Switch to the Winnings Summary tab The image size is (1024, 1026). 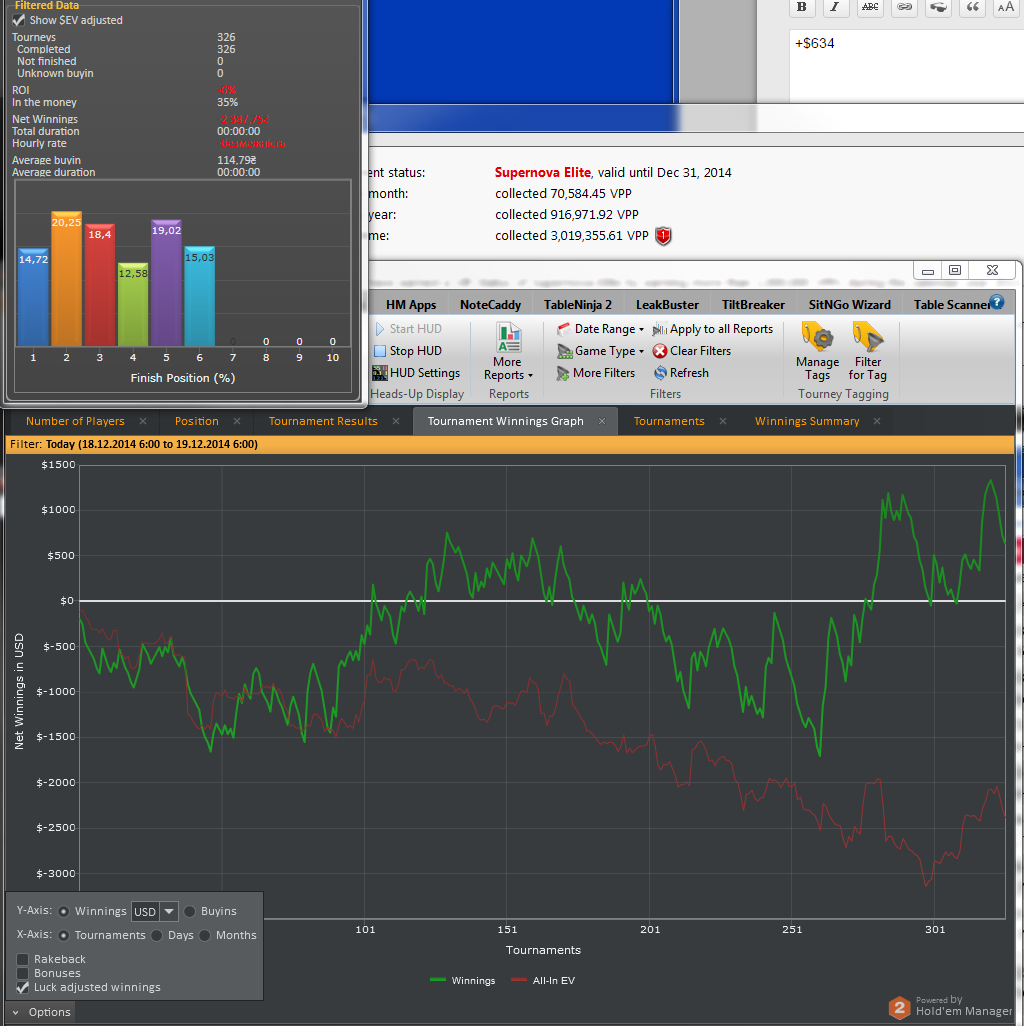(x=807, y=421)
